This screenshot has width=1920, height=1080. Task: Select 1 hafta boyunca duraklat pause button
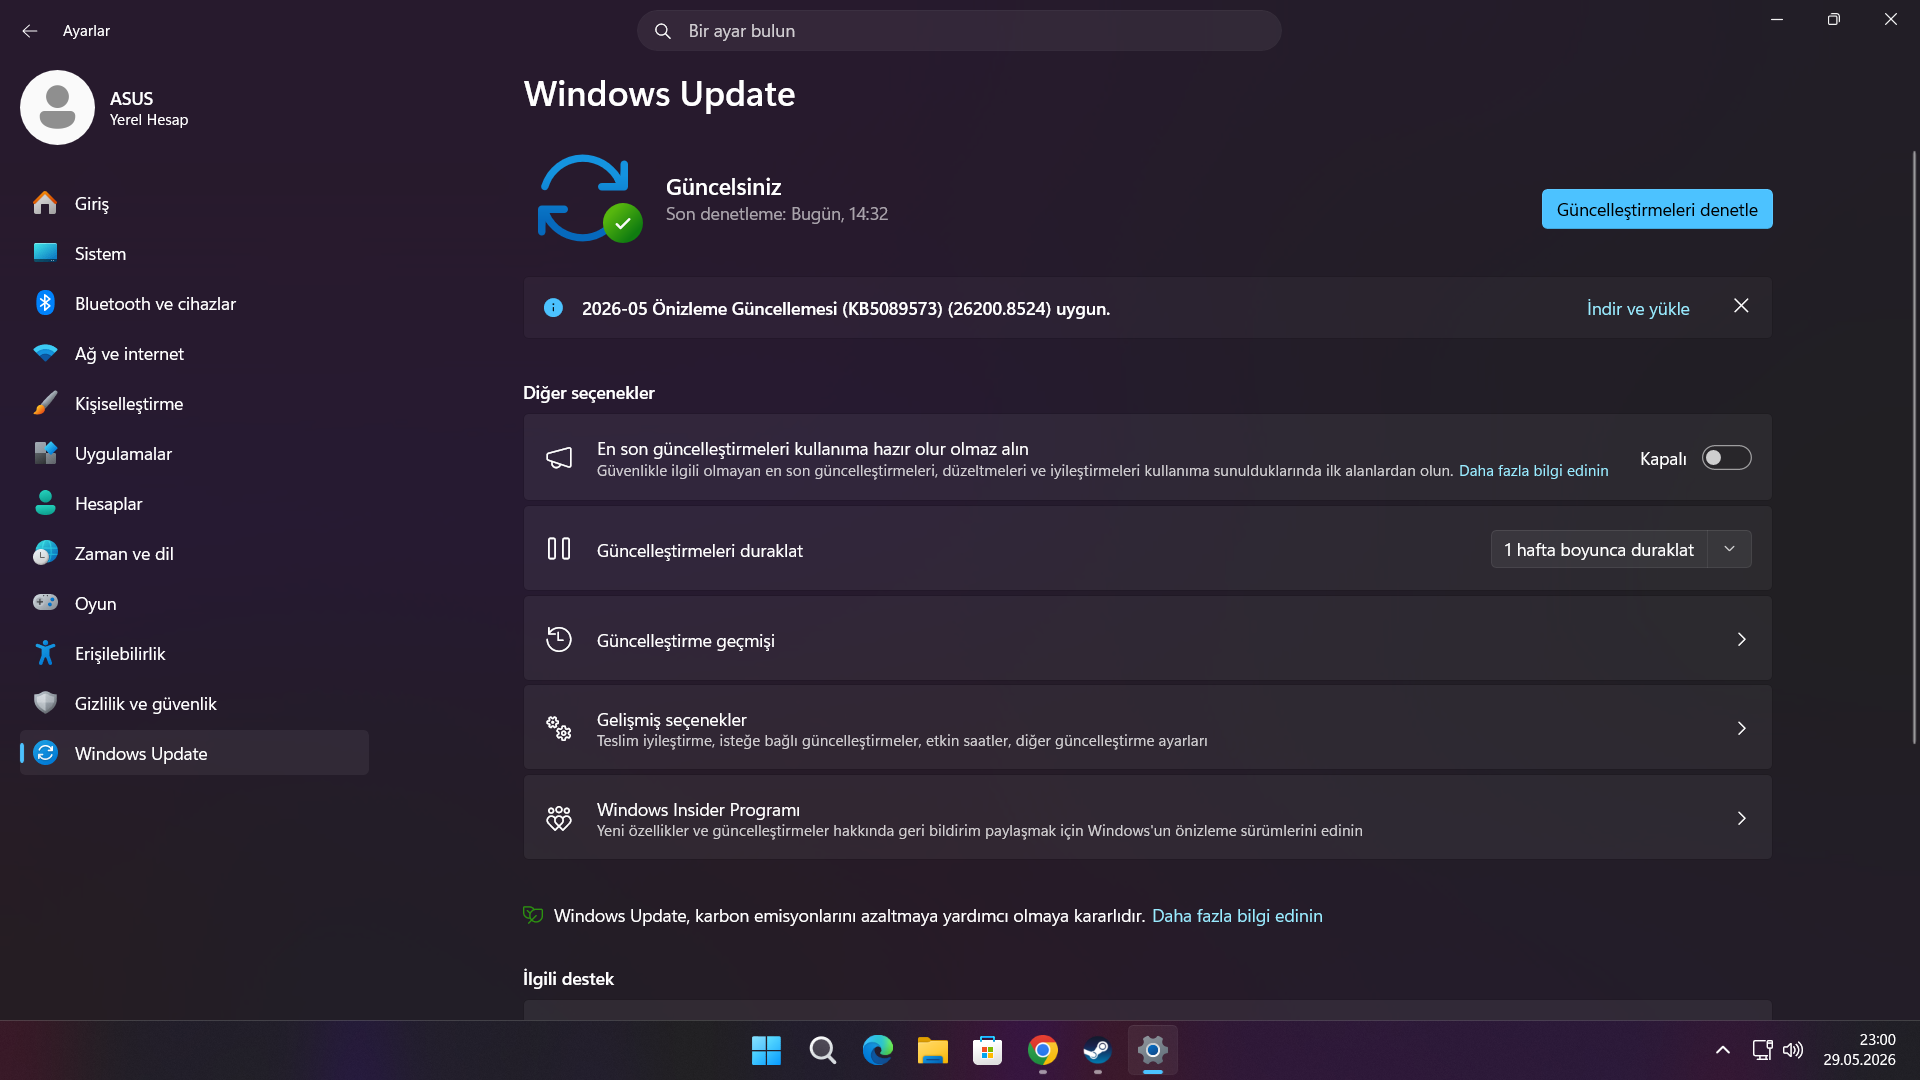[1598, 549]
